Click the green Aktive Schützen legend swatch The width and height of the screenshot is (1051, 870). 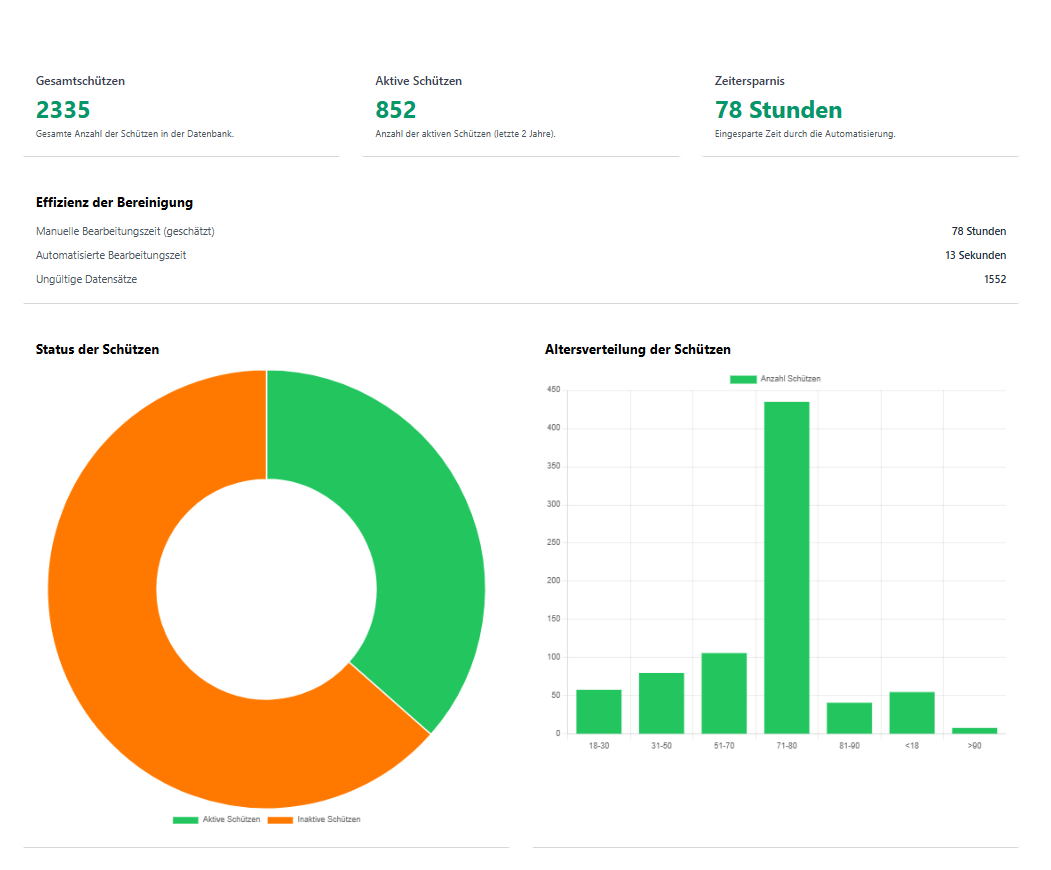point(186,819)
